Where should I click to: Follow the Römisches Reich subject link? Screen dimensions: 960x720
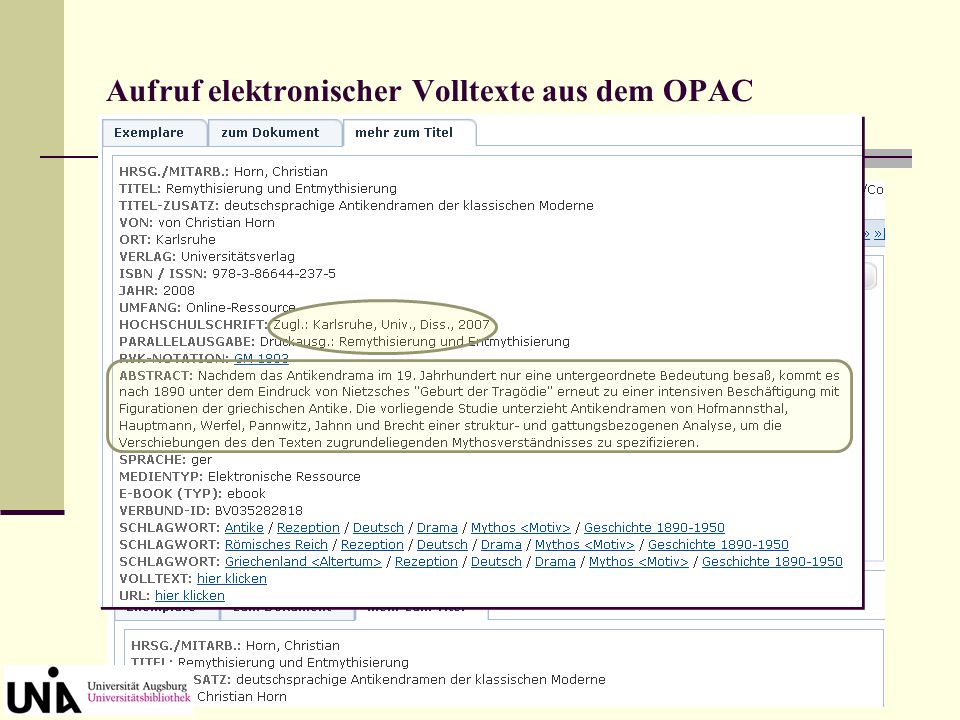(276, 545)
